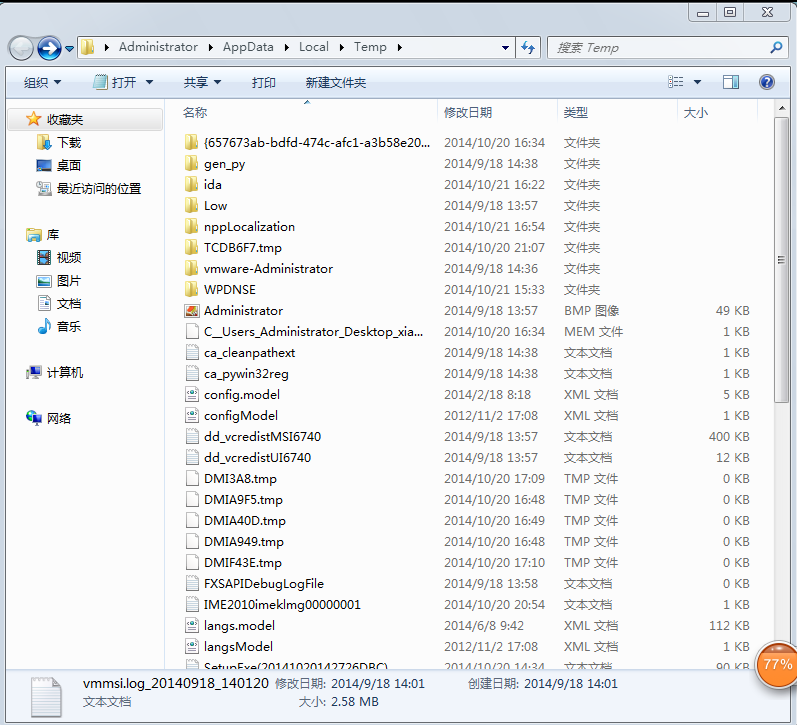
Task: Click the 打开 toolbar button
Action: click(116, 82)
